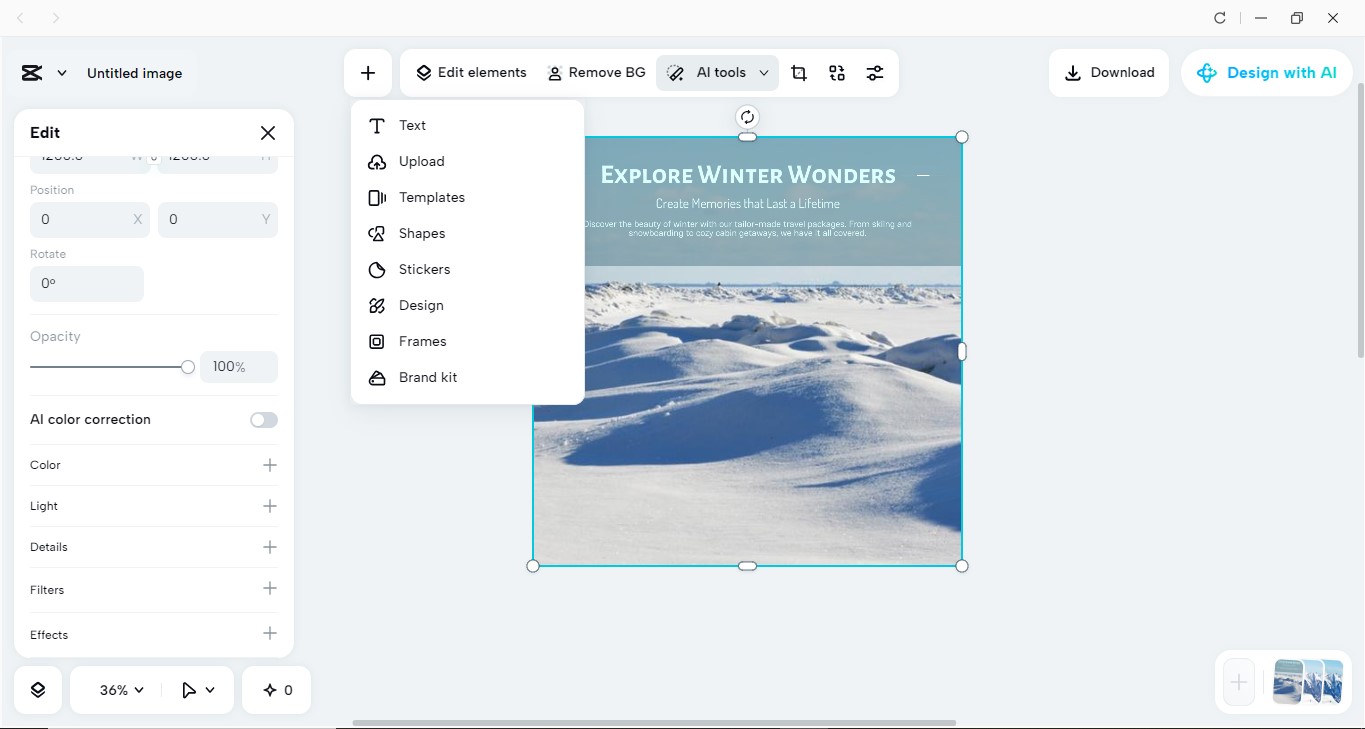Open the Edit elements tool
This screenshot has height=729, width=1365.
[x=471, y=72]
